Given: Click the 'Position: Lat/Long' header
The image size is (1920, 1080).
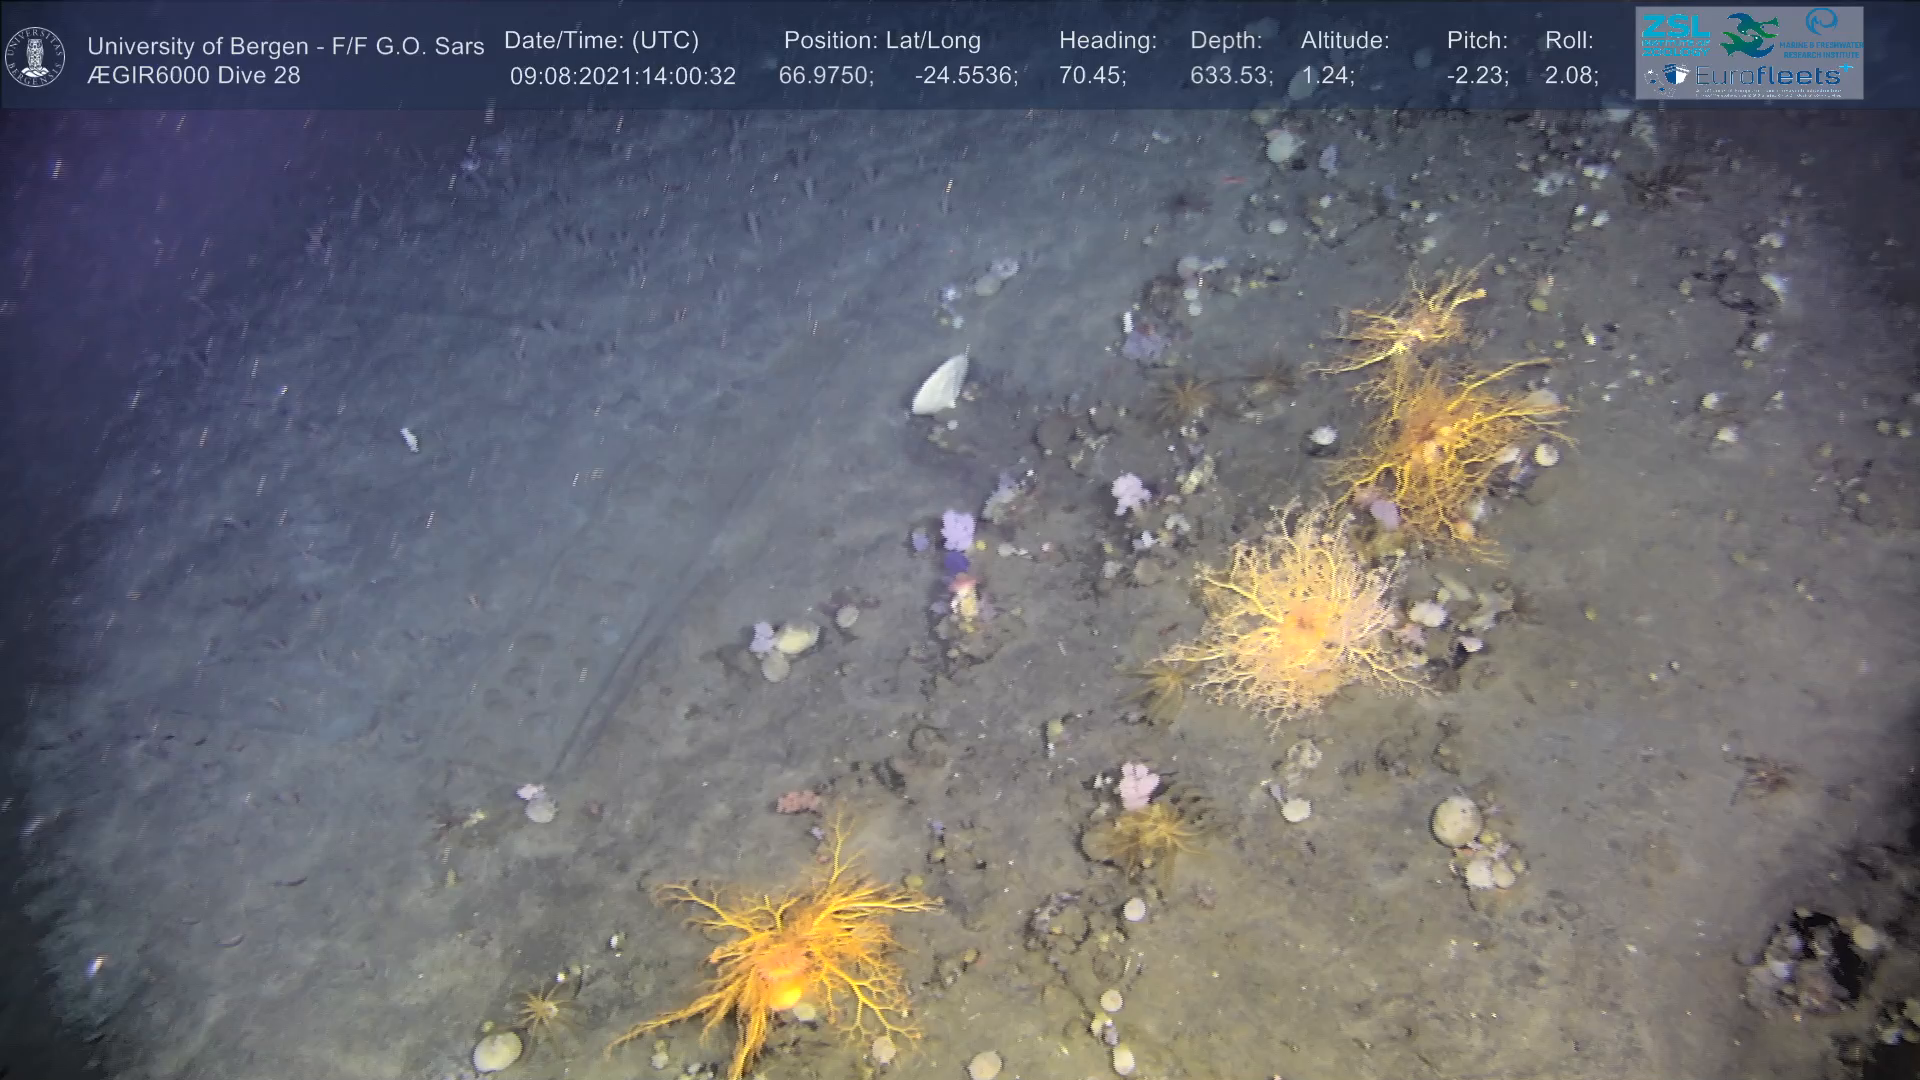Looking at the screenshot, I should [882, 41].
